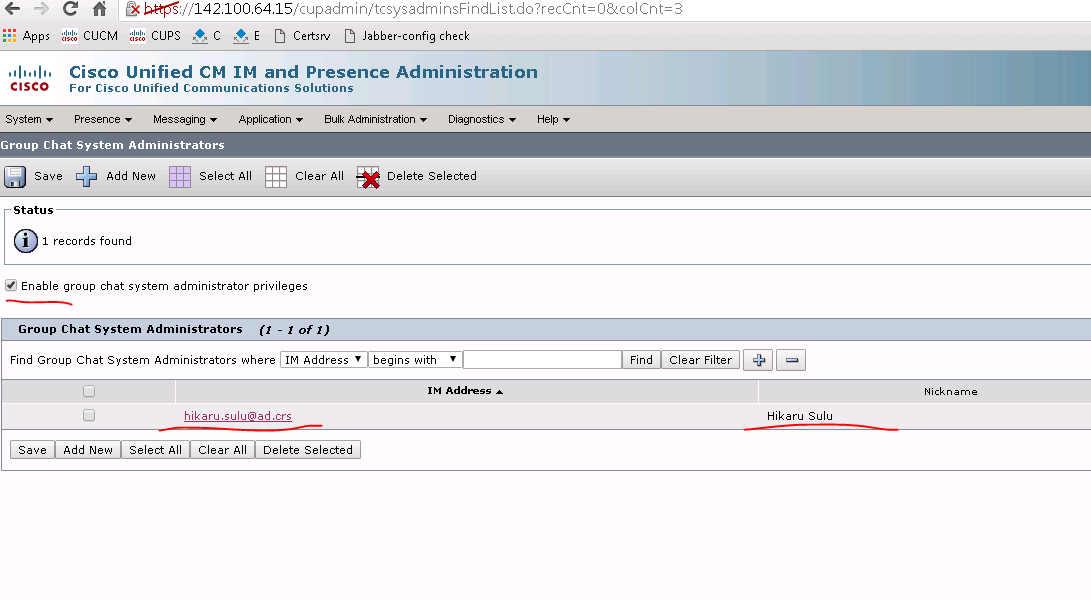
Task: Click the browser forward arrow
Action: pyautogui.click(x=41, y=9)
